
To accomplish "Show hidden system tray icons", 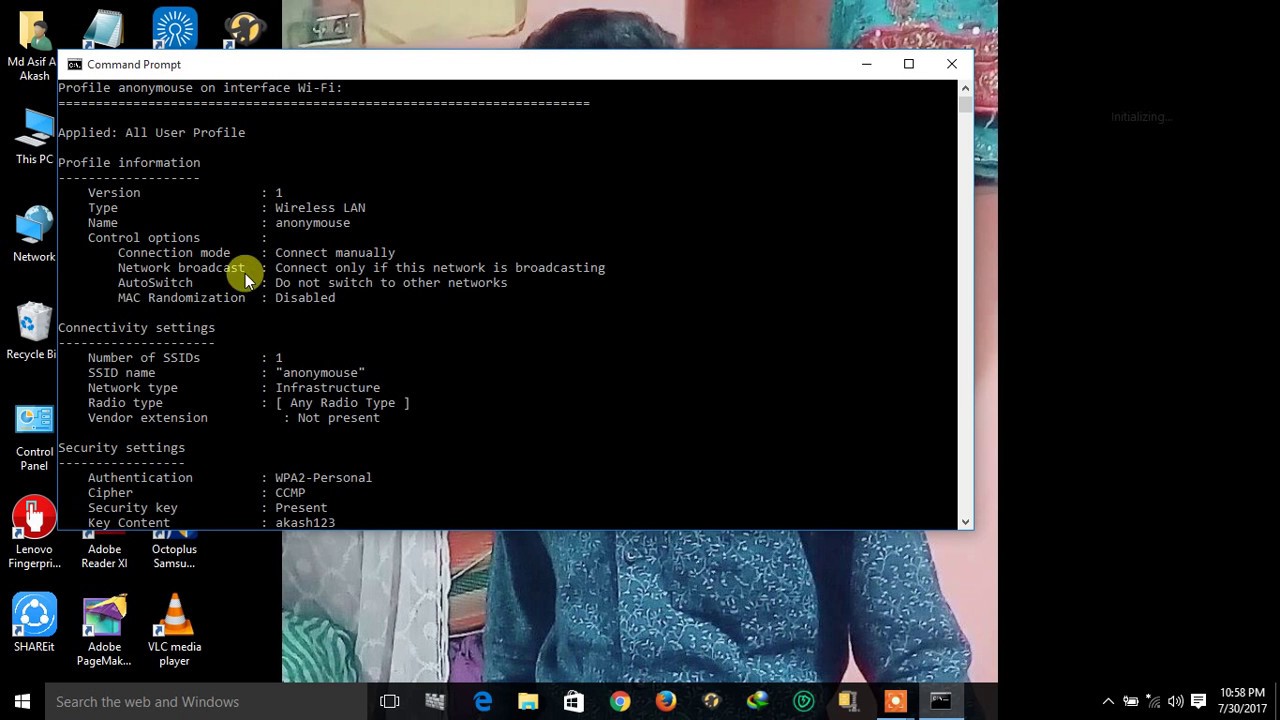I will pos(1108,702).
